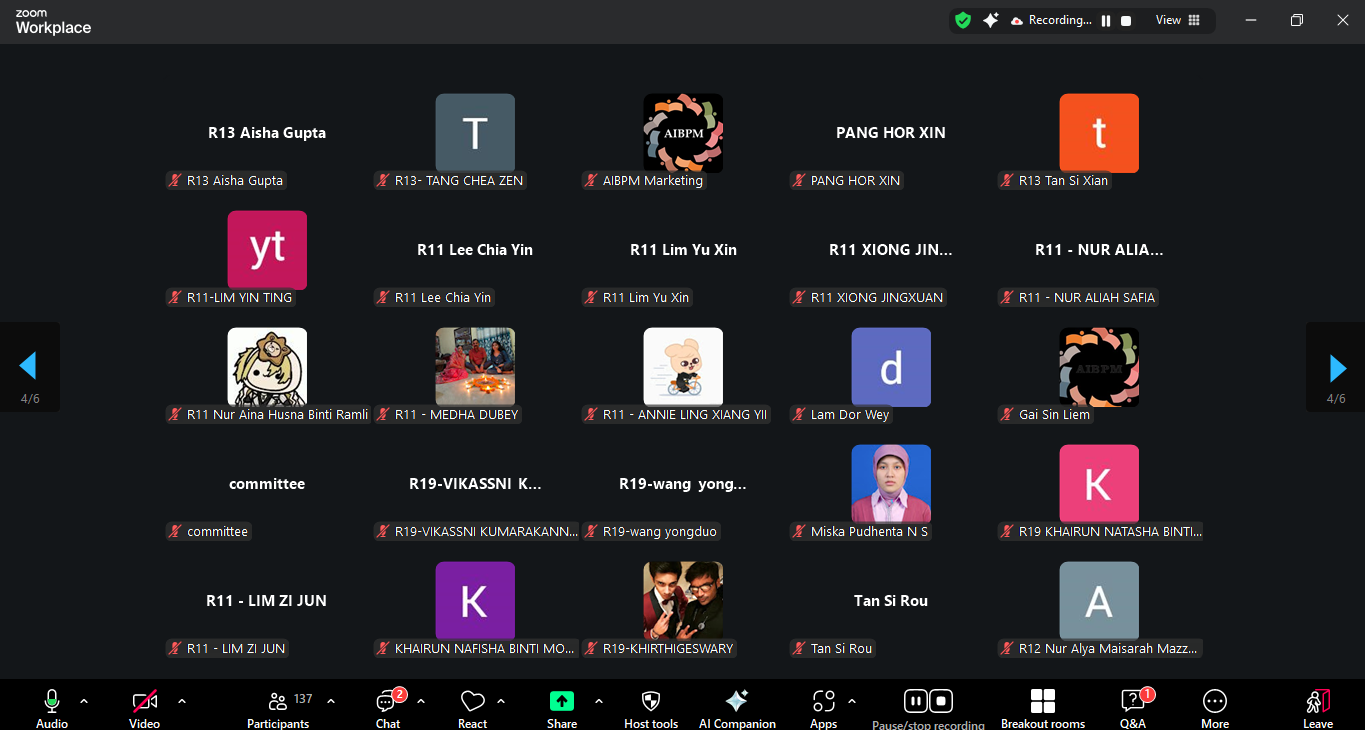Expand the Share options arrow
The image size is (1365, 730).
tap(599, 701)
